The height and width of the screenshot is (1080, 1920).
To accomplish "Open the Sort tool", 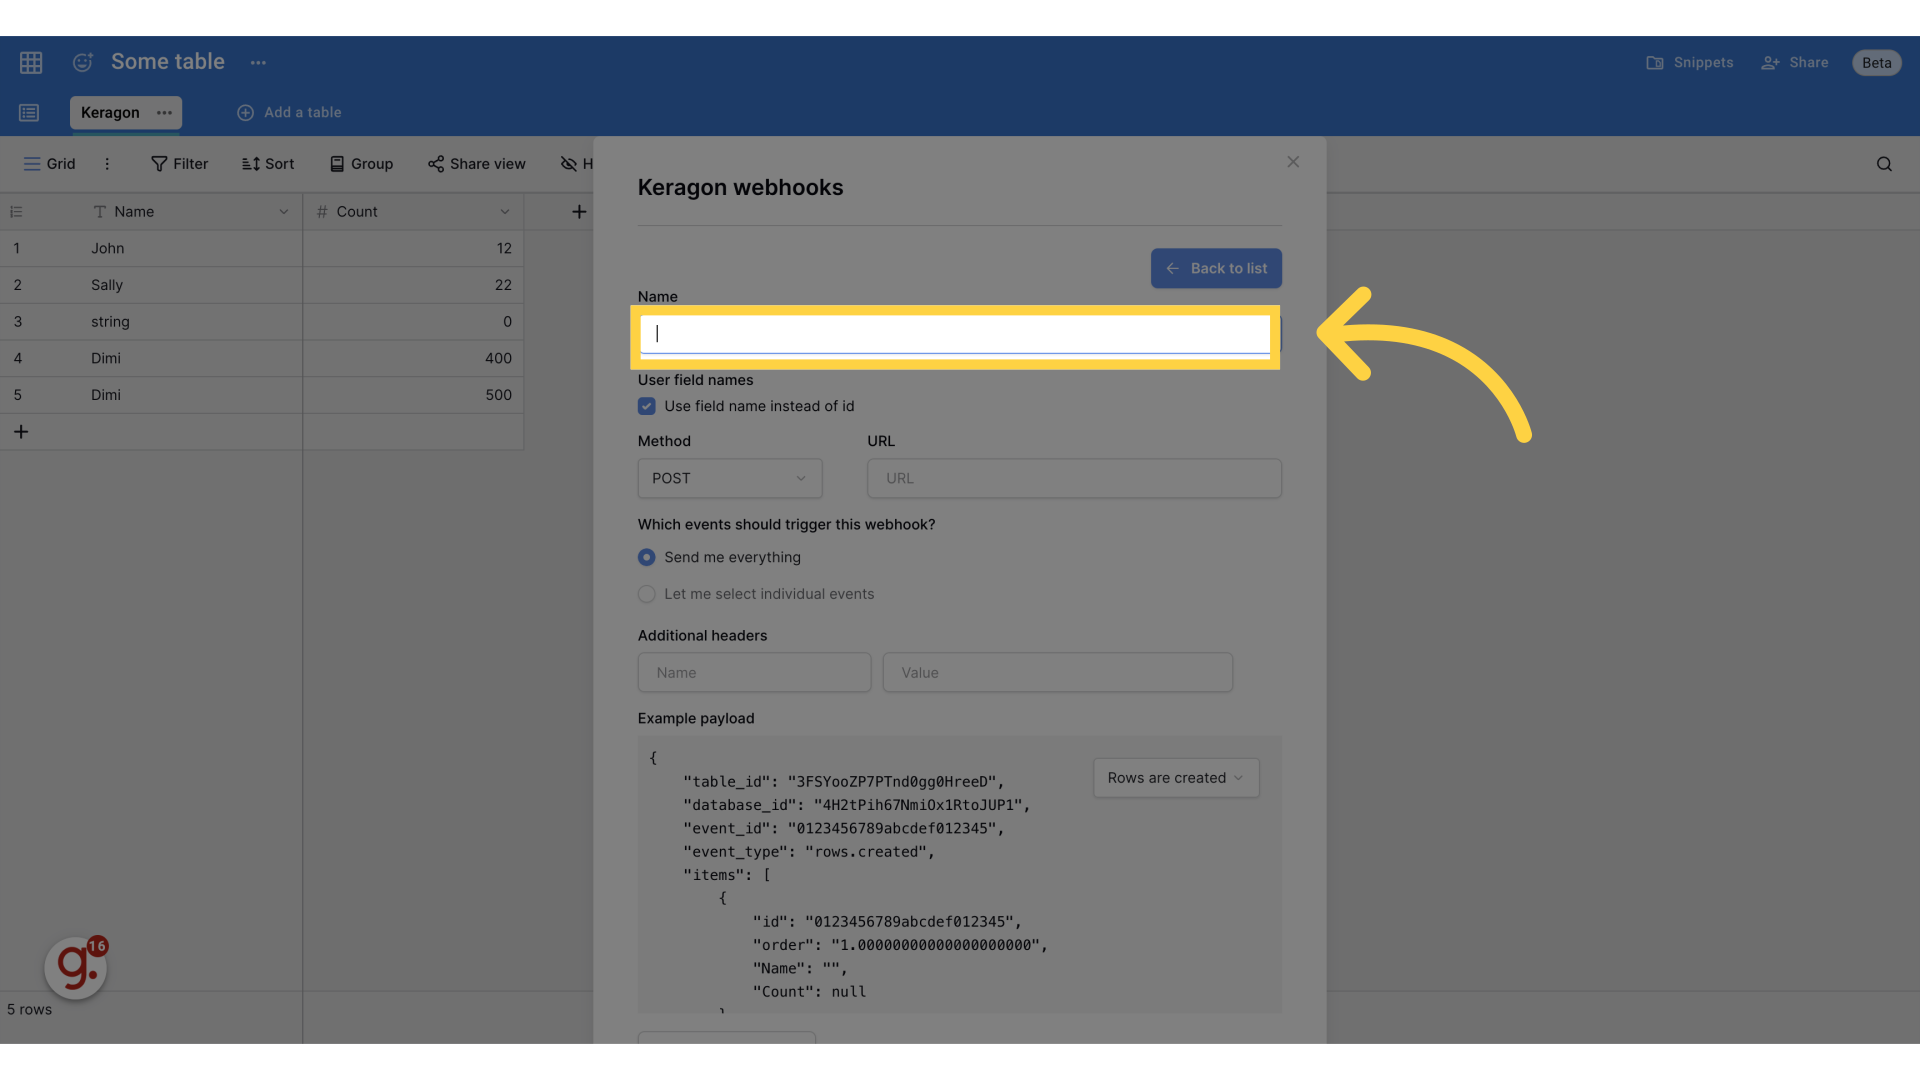I will 268,164.
